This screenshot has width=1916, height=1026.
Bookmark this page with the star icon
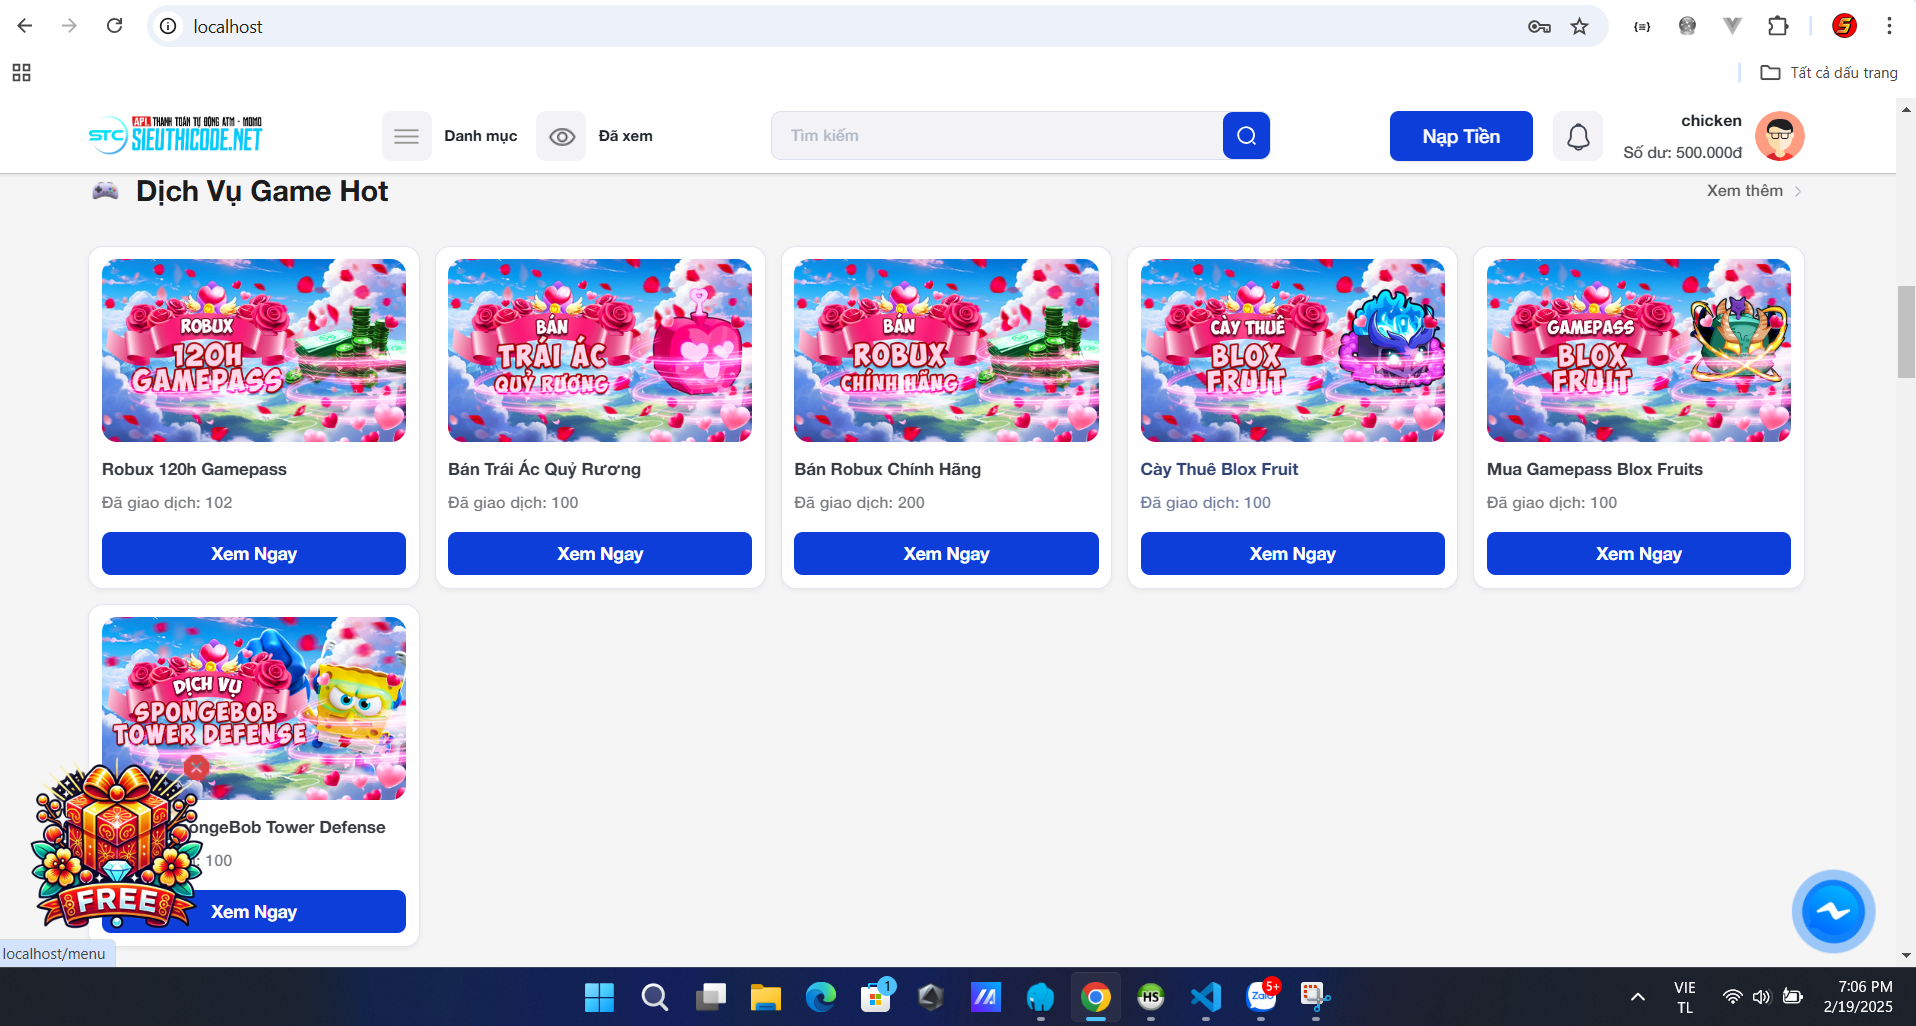coord(1580,26)
